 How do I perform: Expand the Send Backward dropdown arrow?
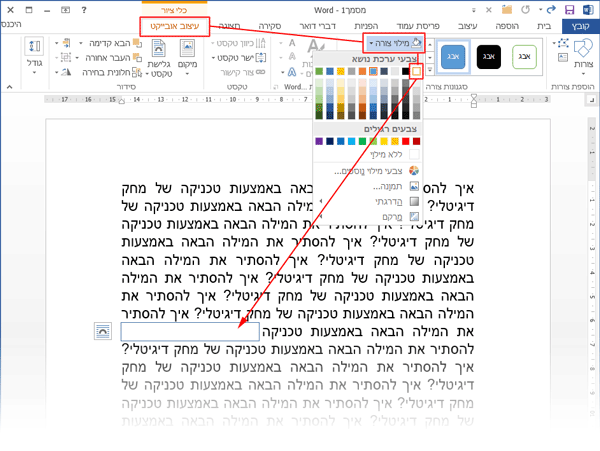77,58
